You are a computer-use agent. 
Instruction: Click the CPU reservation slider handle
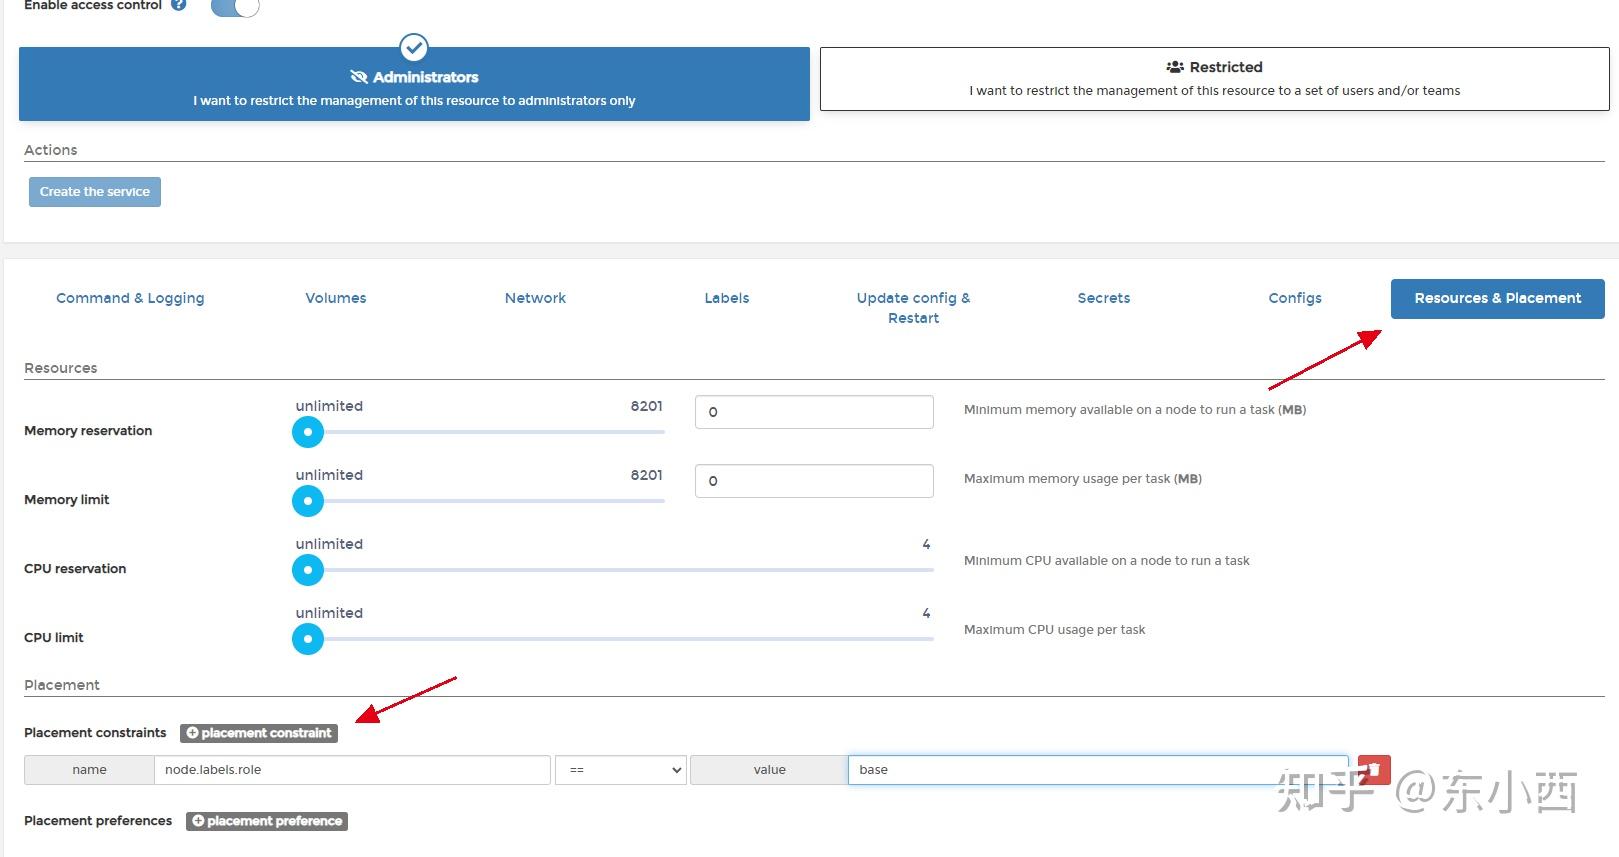[x=308, y=570]
